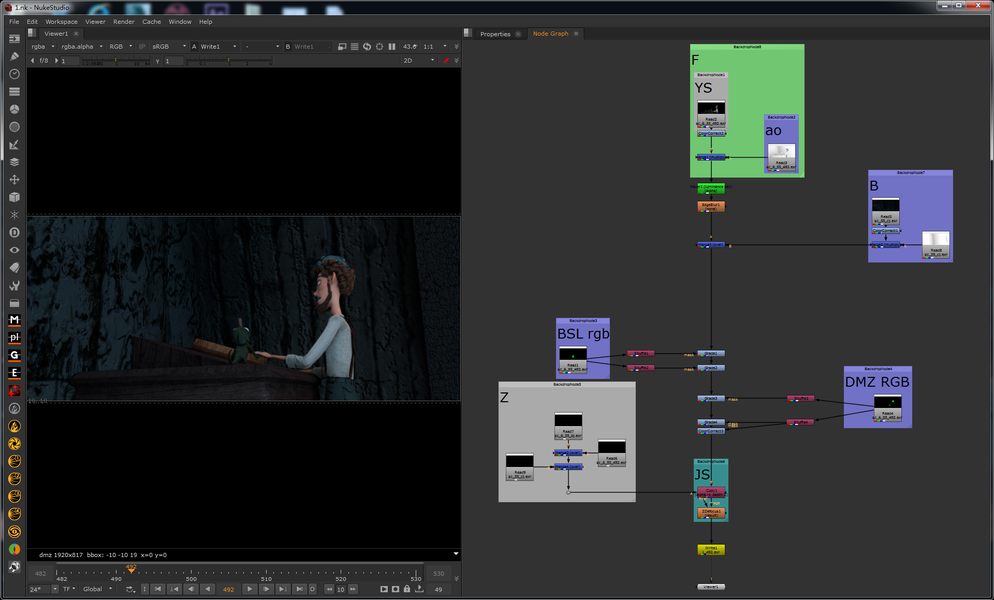Step forward one frame
Image resolution: width=994 pixels, height=600 pixels.
[266, 589]
